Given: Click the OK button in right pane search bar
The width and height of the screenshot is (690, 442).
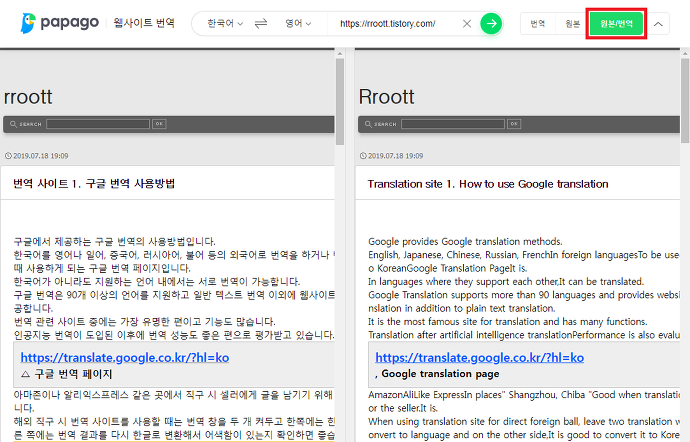Looking at the screenshot, I should tap(514, 124).
